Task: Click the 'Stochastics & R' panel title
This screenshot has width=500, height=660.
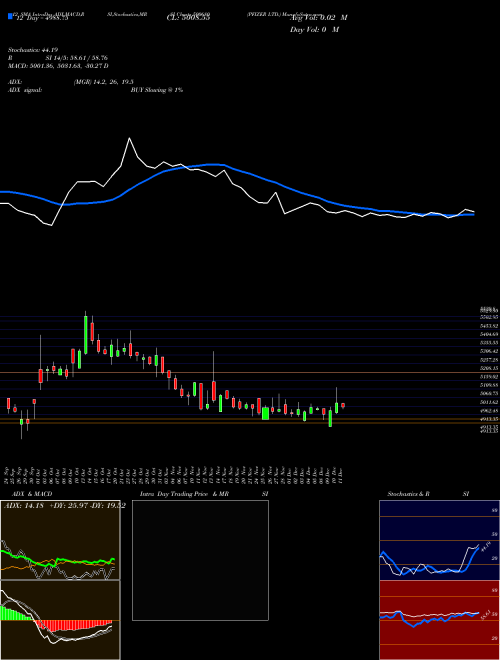Action: [x=408, y=494]
